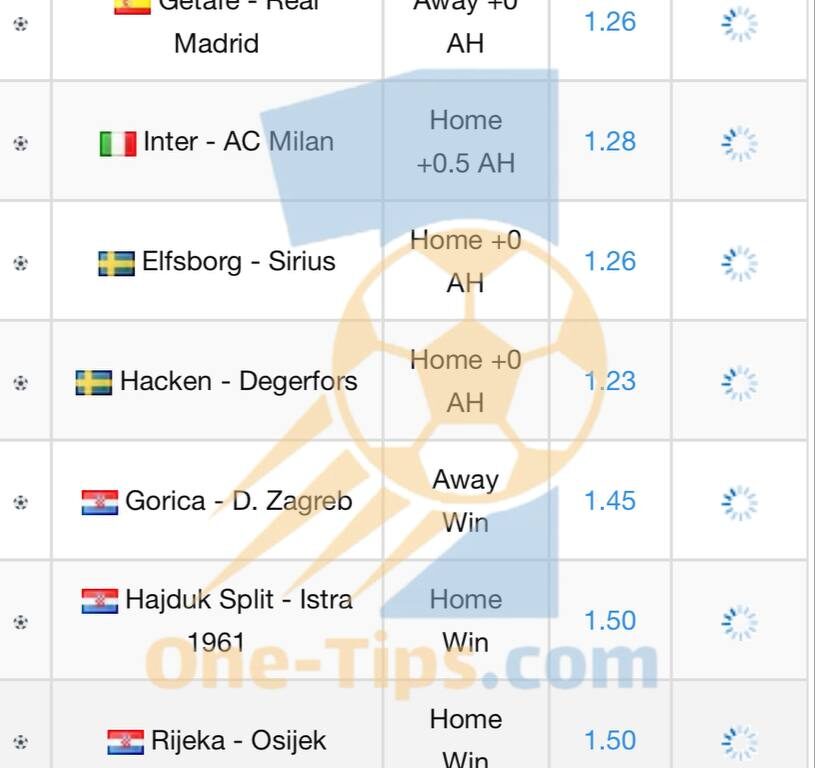815x768 pixels.
Task: Click the soccer ball icon in Inter row
Action: (20, 143)
